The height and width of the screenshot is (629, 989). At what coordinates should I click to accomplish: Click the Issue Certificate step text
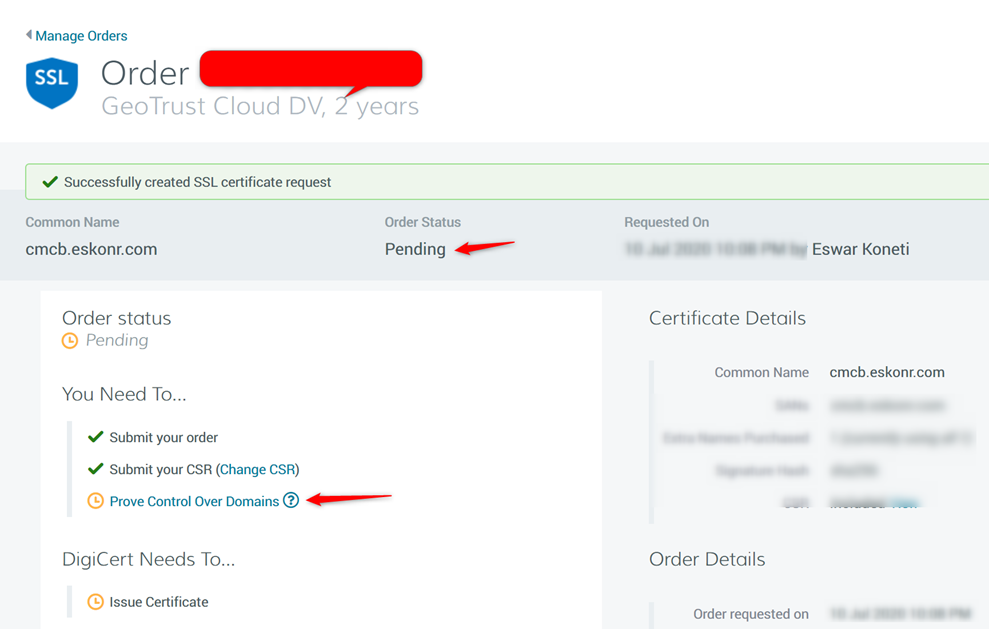click(x=159, y=602)
